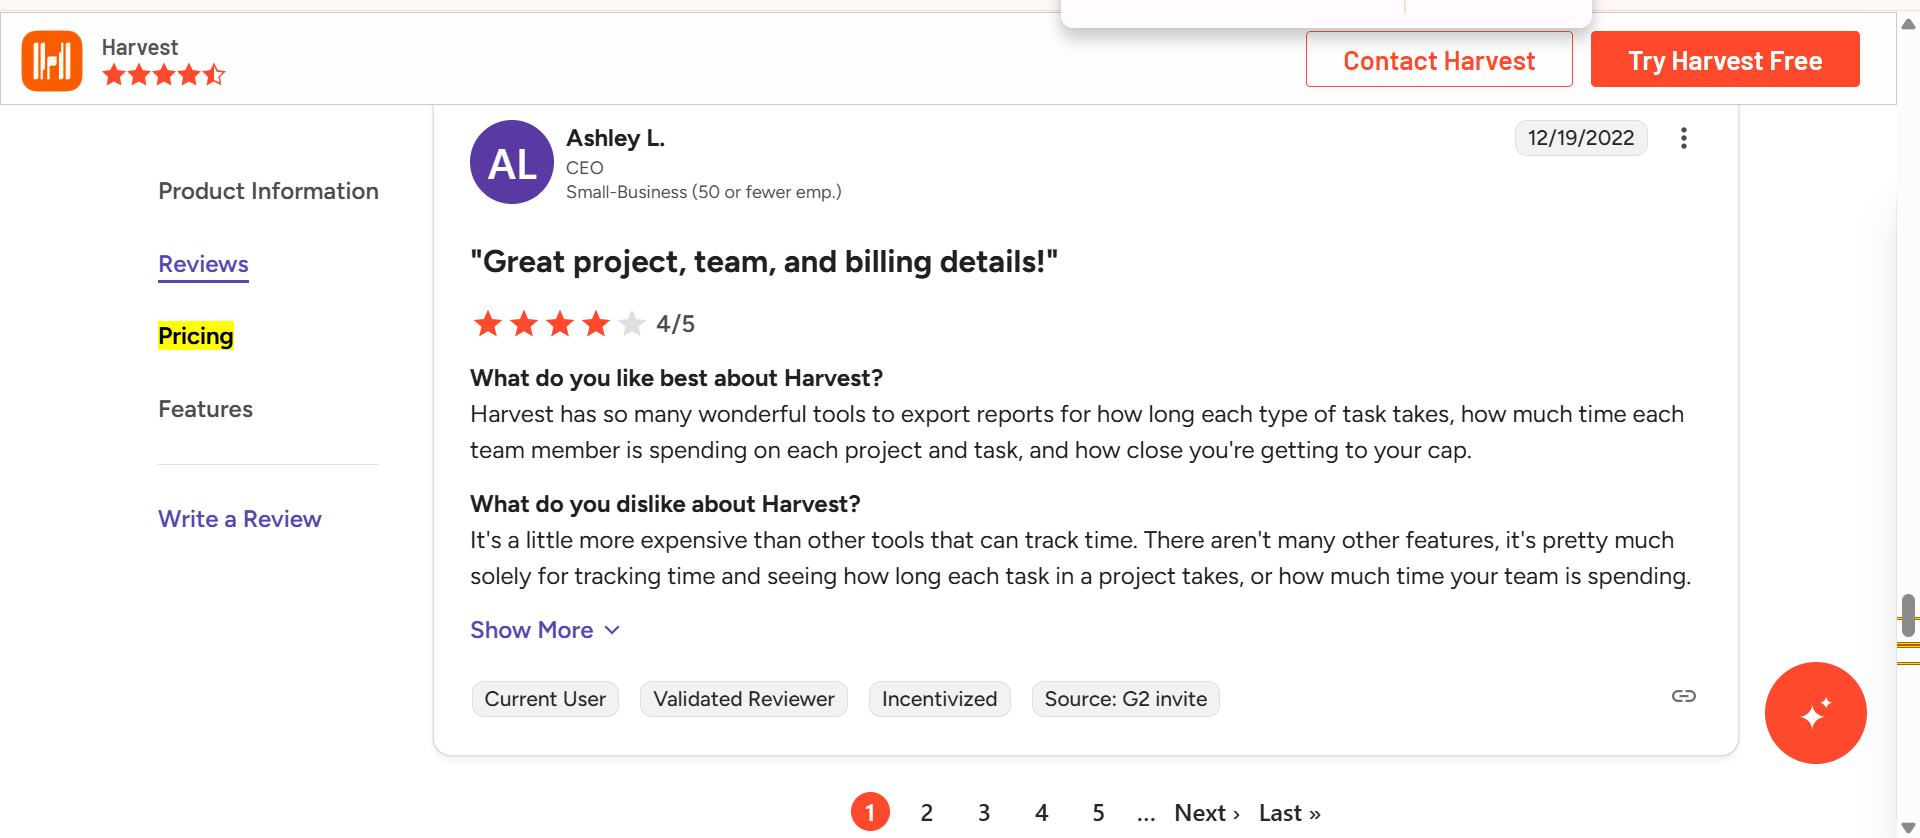Click the review date 12/19/2022
Viewport: 1920px width, 838px height.
1581,138
